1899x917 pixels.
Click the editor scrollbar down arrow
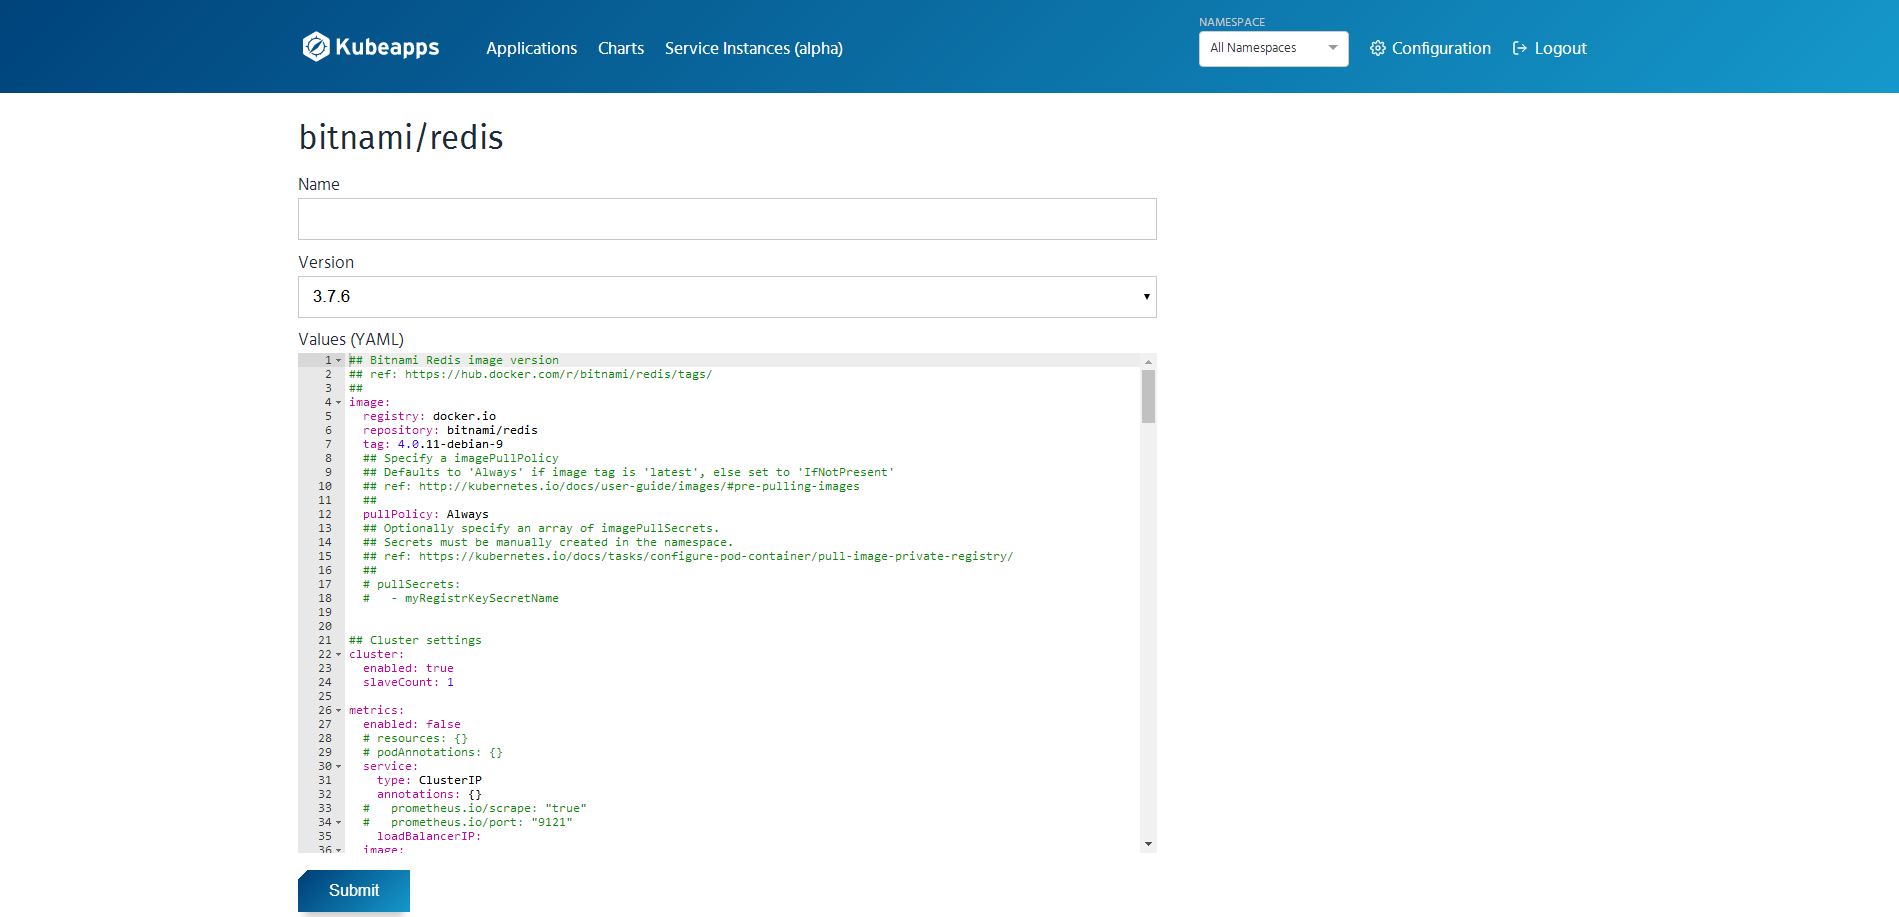click(1148, 844)
